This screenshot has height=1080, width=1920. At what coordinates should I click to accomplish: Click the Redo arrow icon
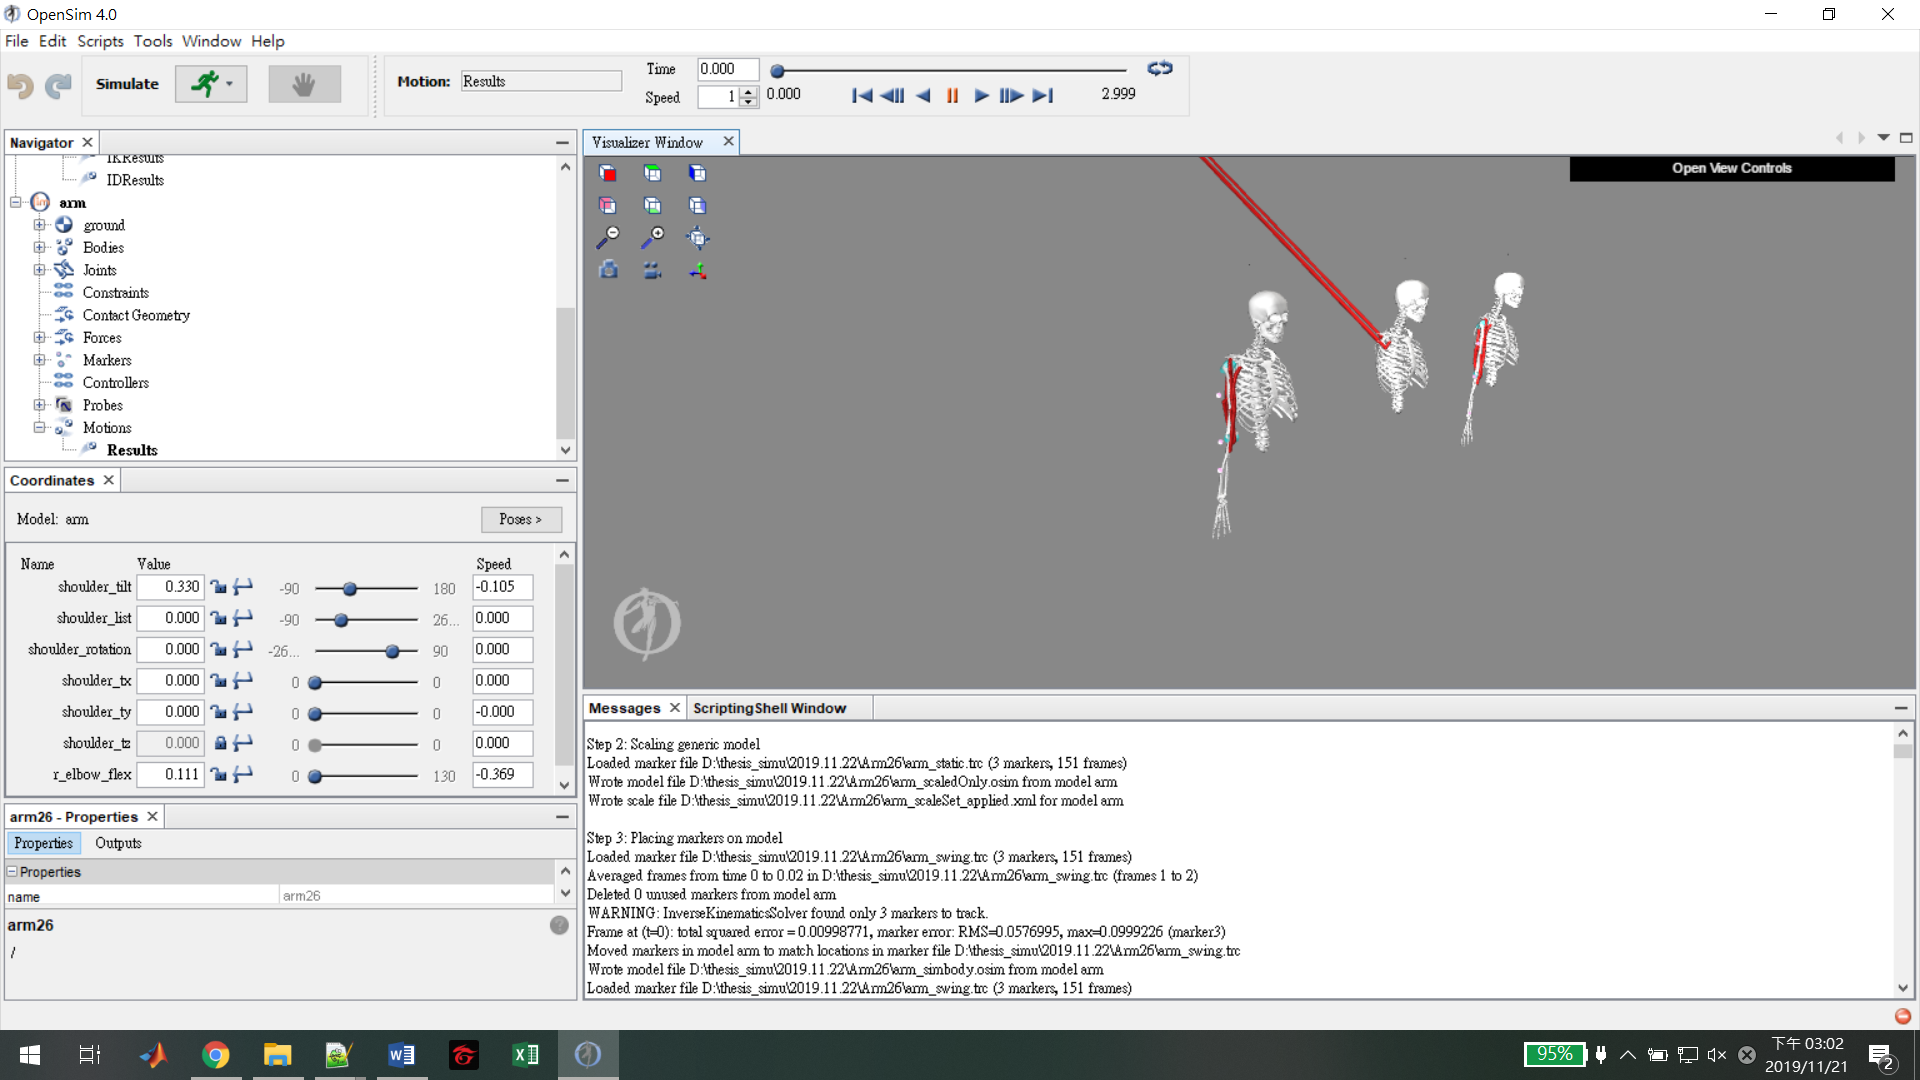[58, 85]
